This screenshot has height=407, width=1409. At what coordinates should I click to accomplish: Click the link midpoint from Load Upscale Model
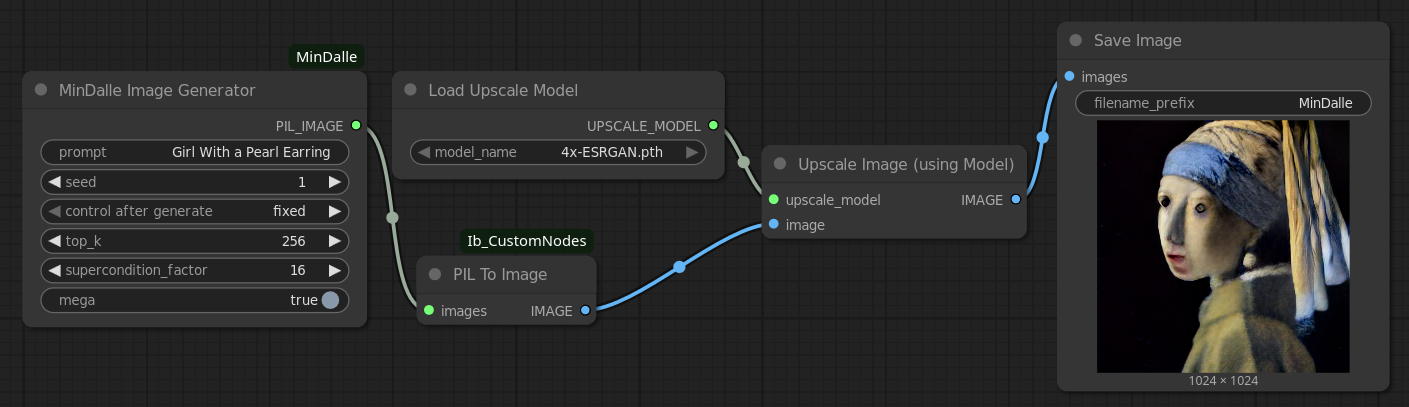pyautogui.click(x=743, y=162)
